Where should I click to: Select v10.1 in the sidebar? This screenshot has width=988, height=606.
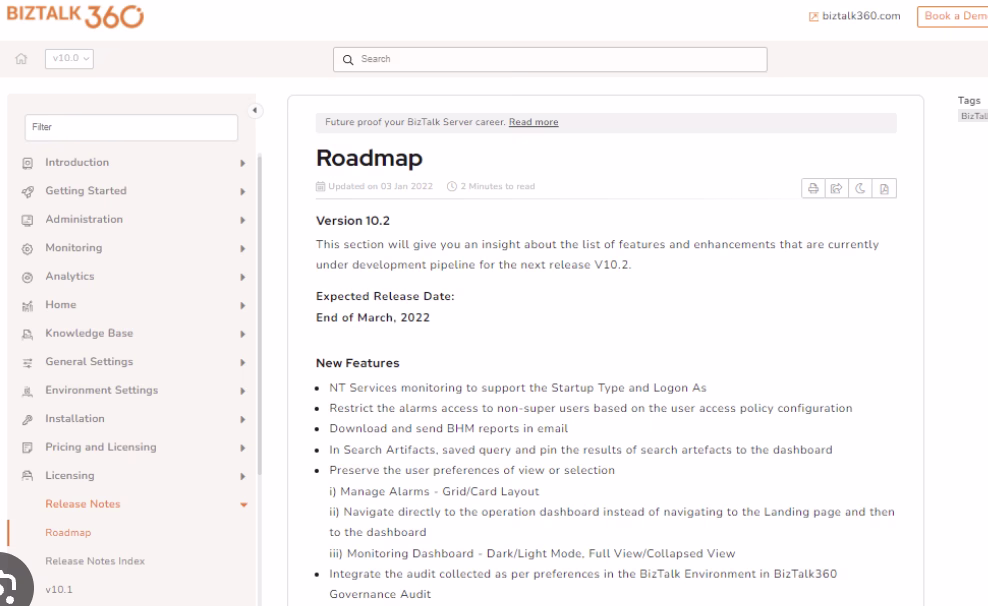[58, 590]
